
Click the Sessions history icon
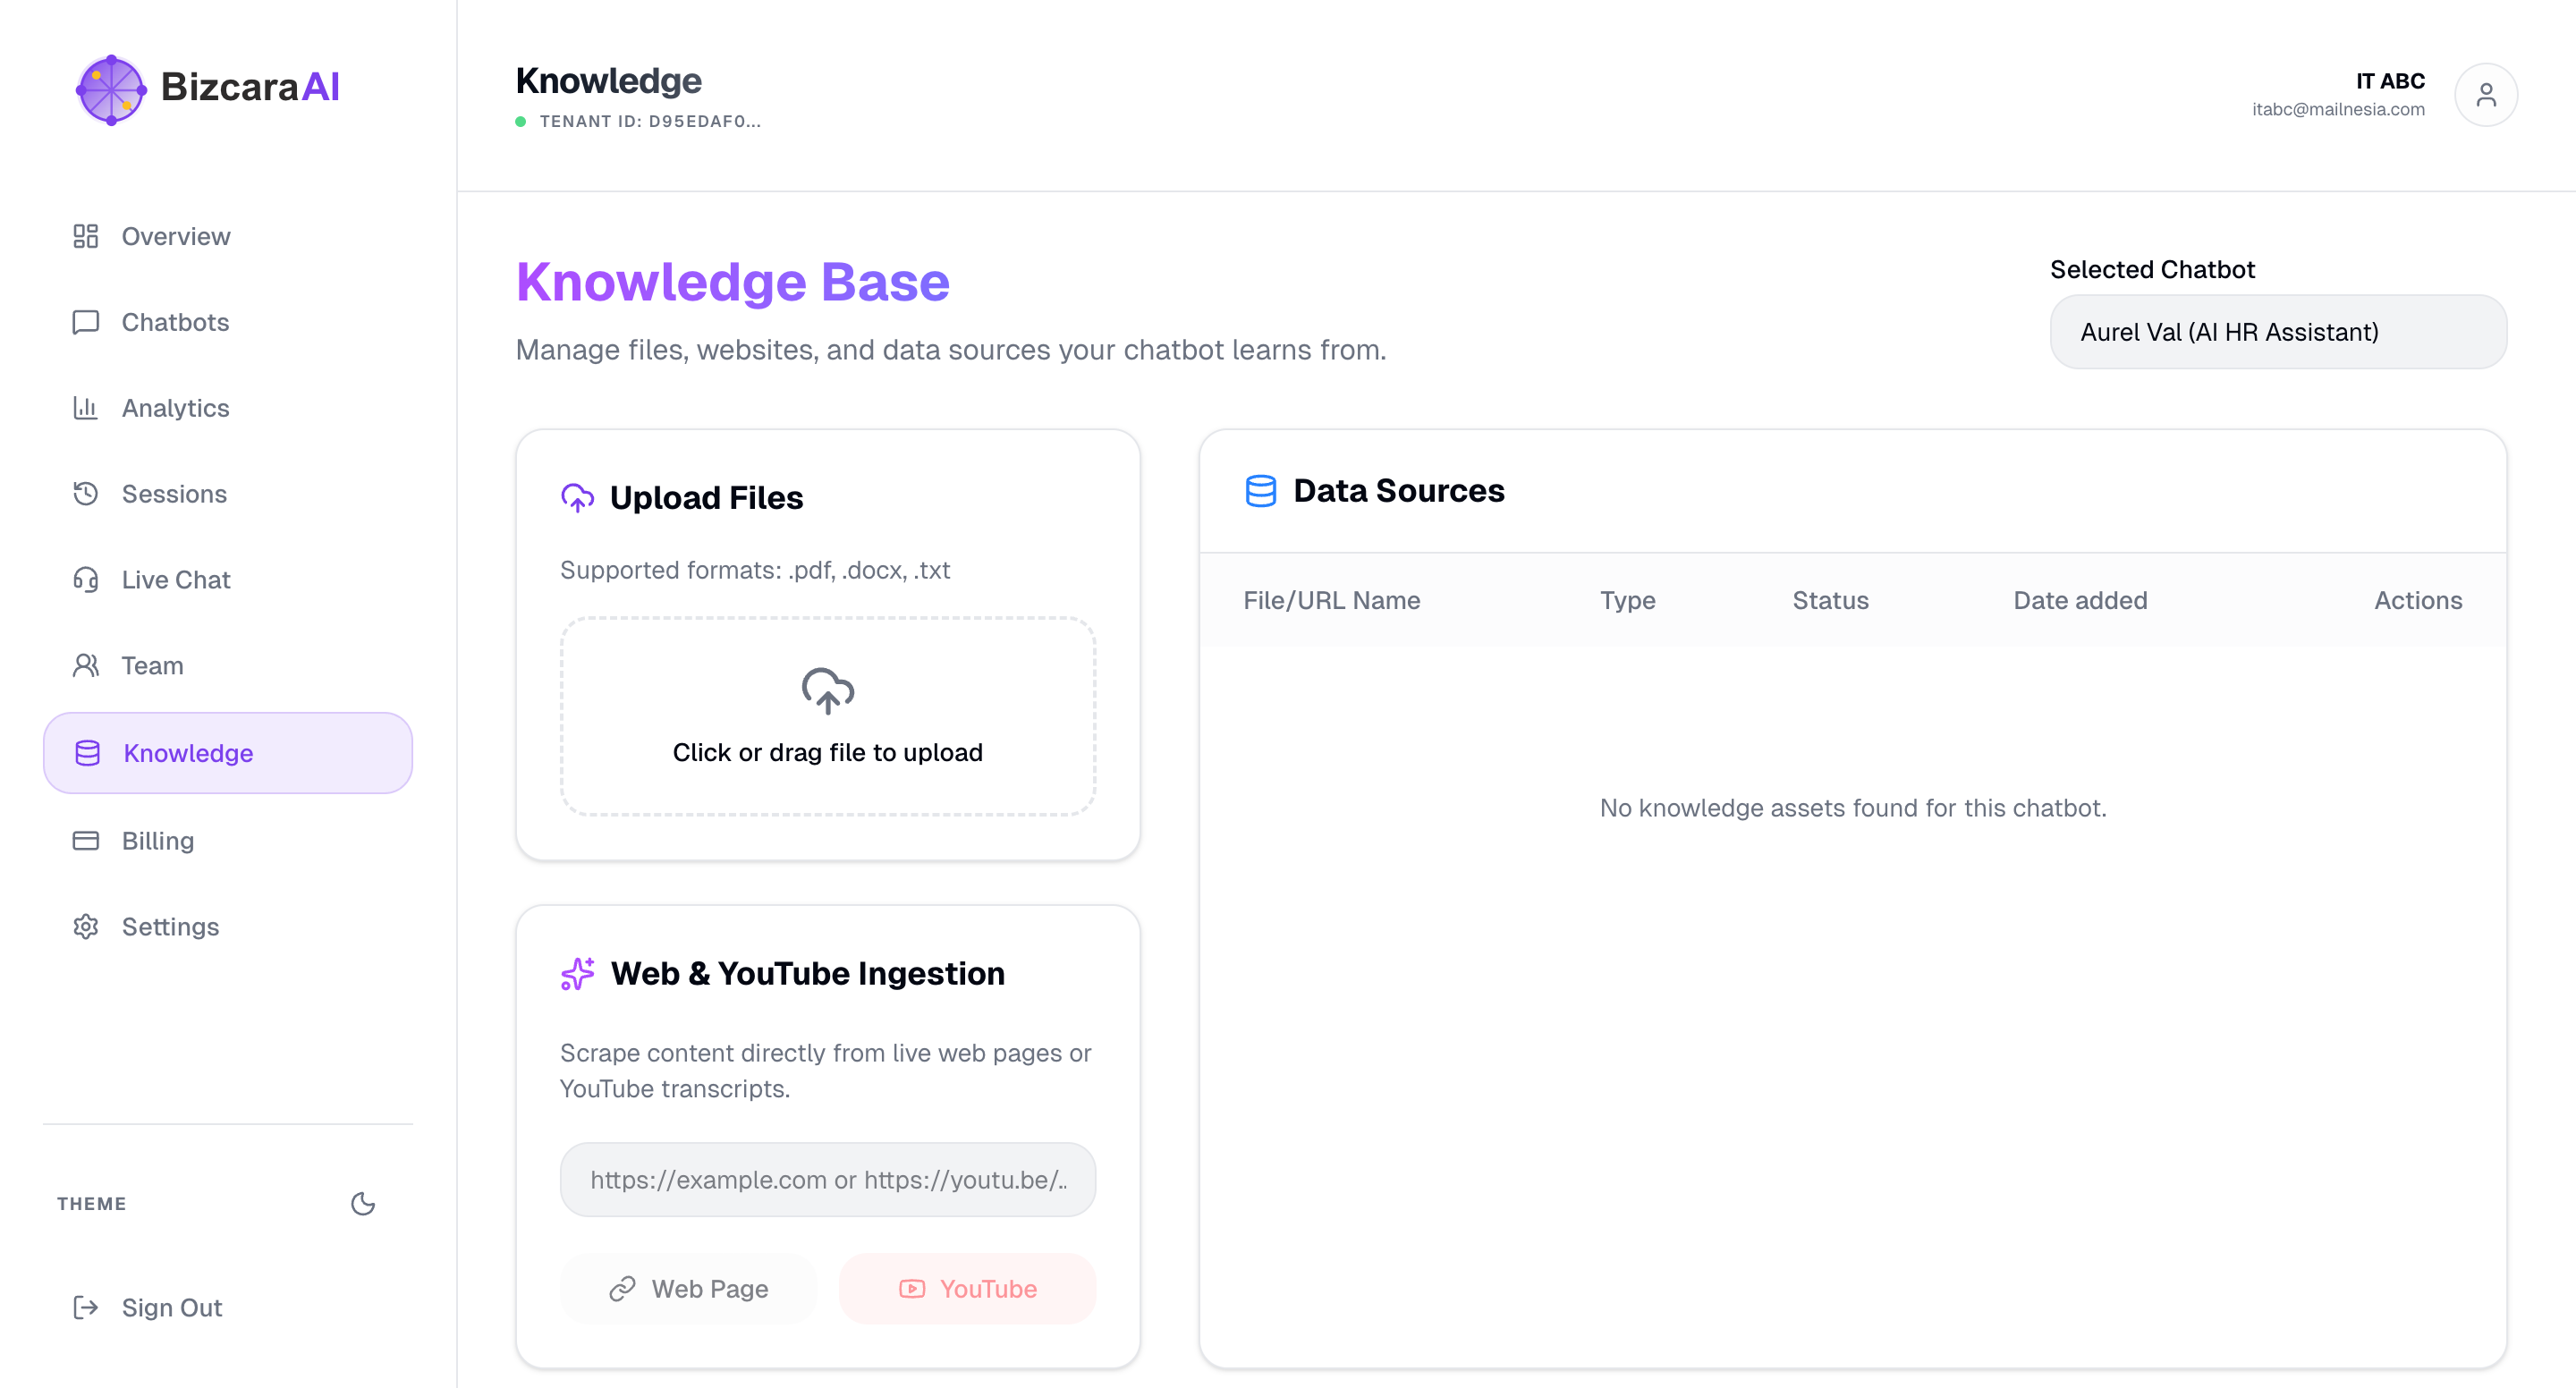tap(86, 493)
